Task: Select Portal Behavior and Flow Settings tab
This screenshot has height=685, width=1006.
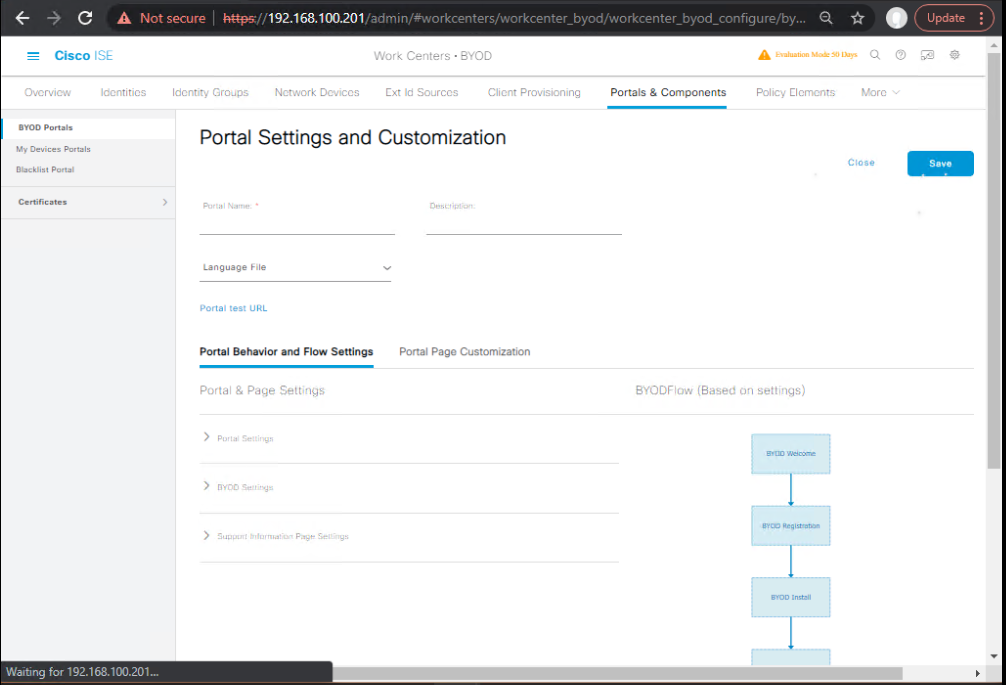Action: 286,351
